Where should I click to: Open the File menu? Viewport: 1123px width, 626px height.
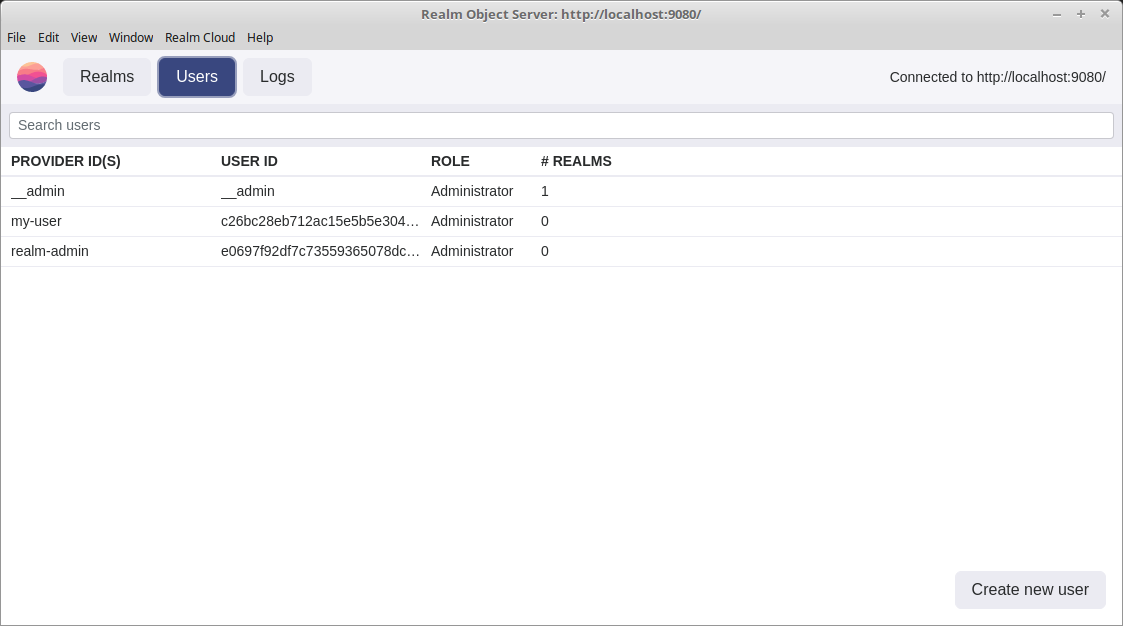pyautogui.click(x=16, y=37)
